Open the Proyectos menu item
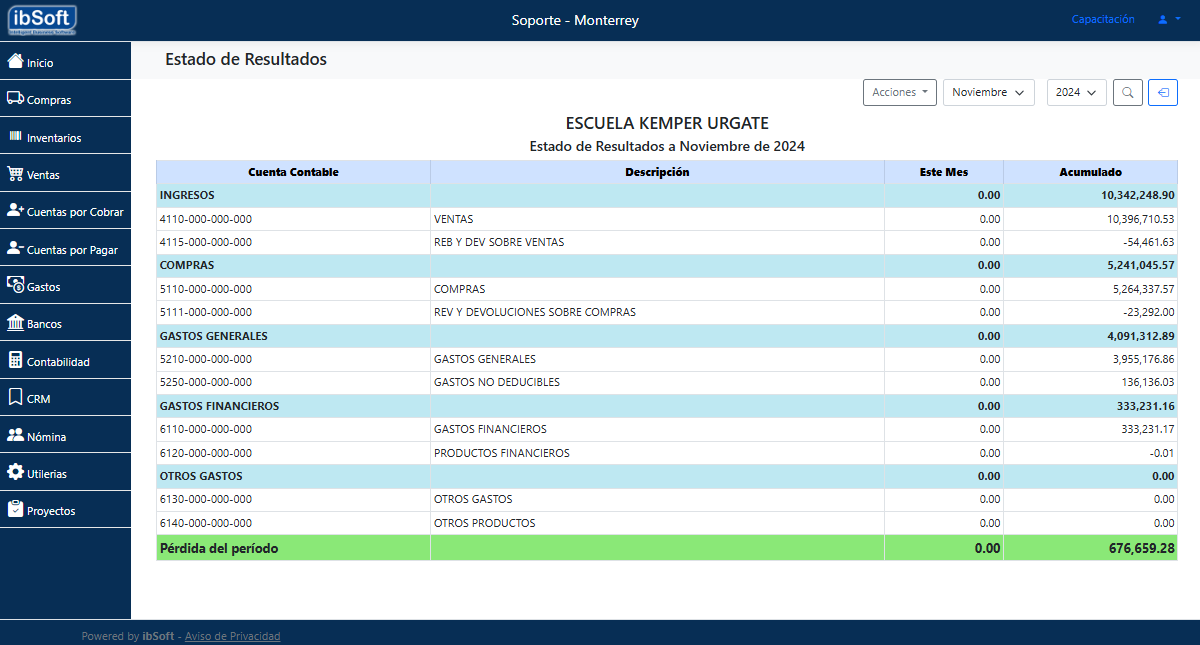This screenshot has width=1200, height=645. coord(51,511)
